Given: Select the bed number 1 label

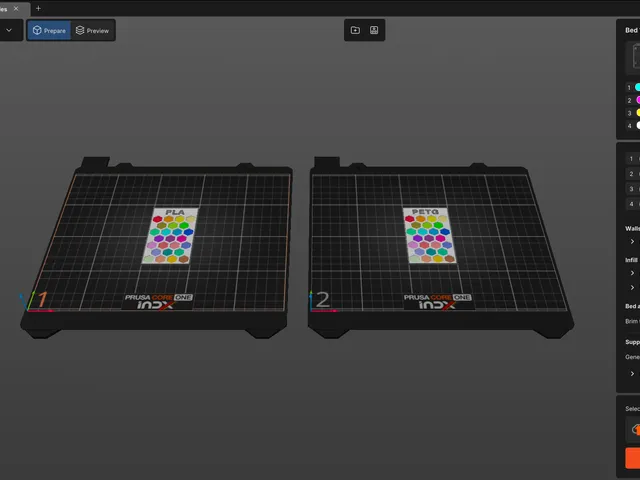Looking at the screenshot, I should coord(42,300).
